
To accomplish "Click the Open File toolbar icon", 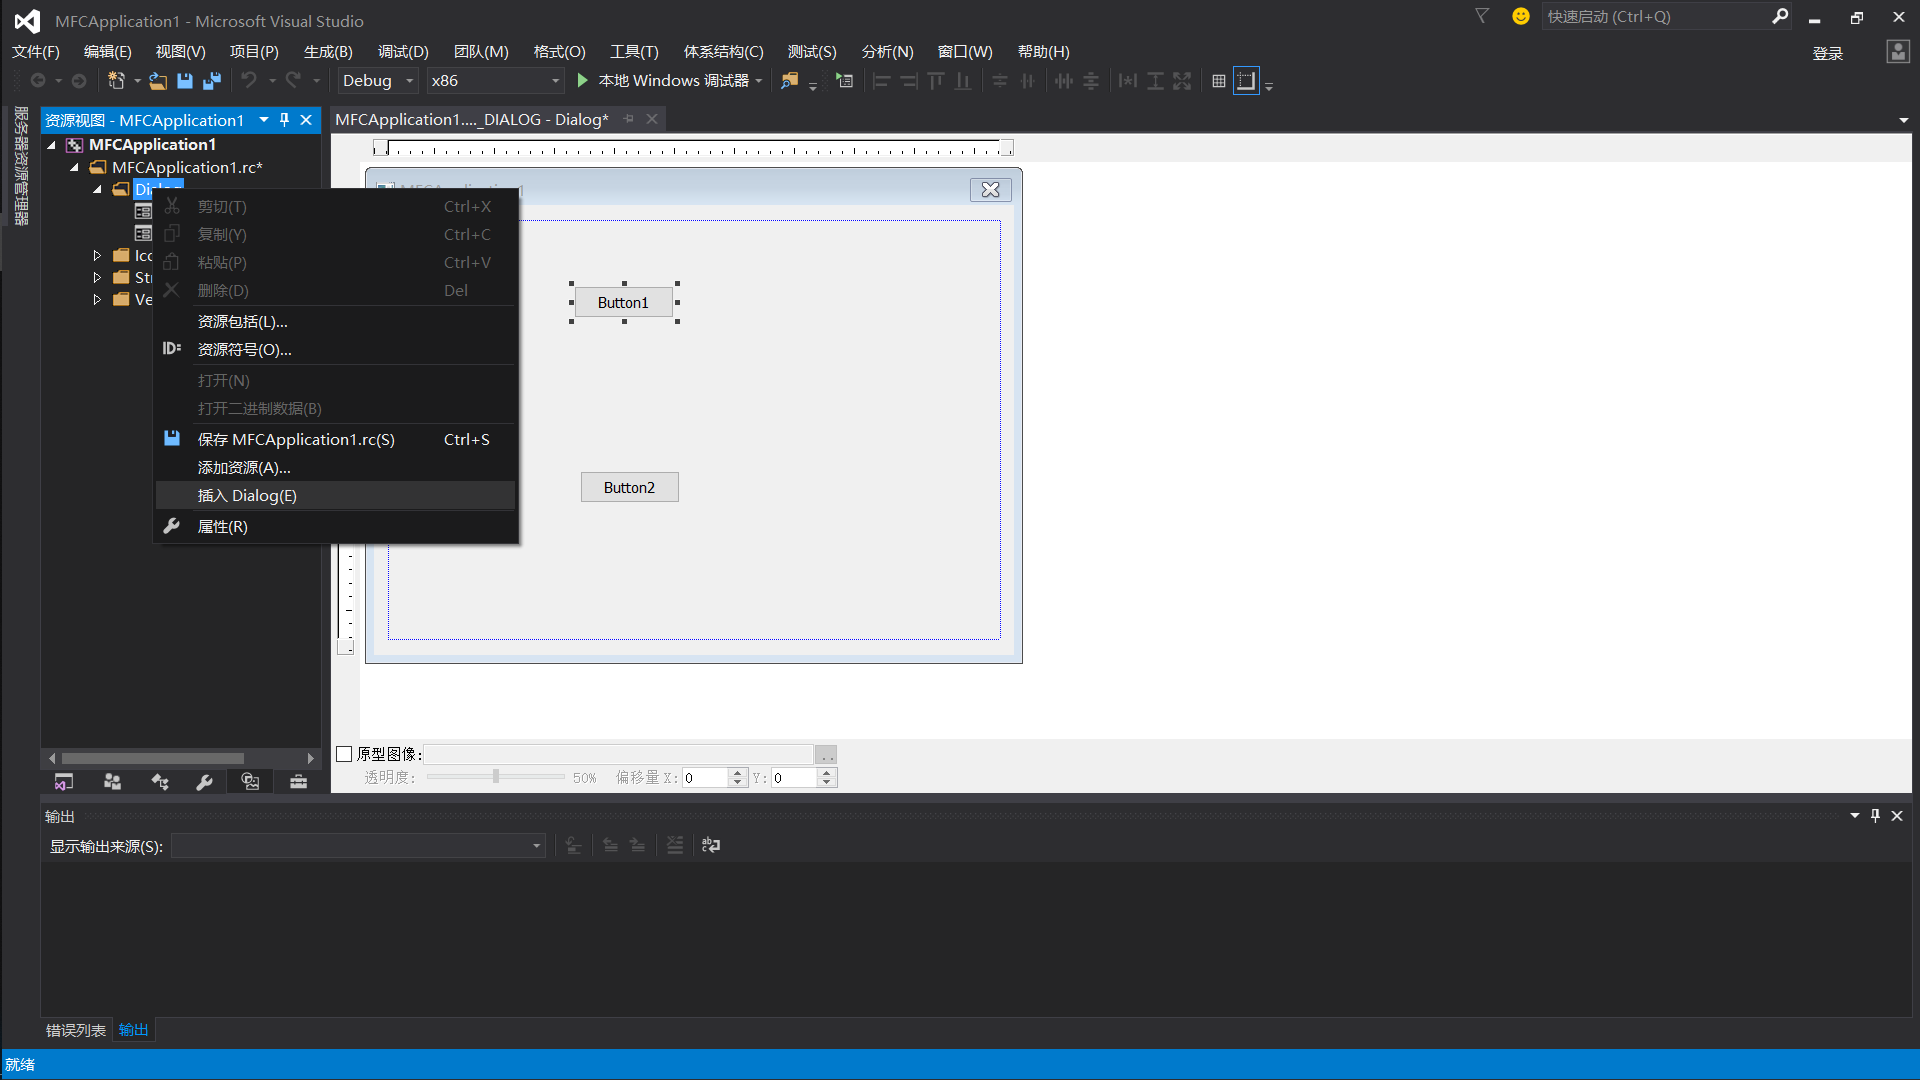I will click(x=158, y=81).
